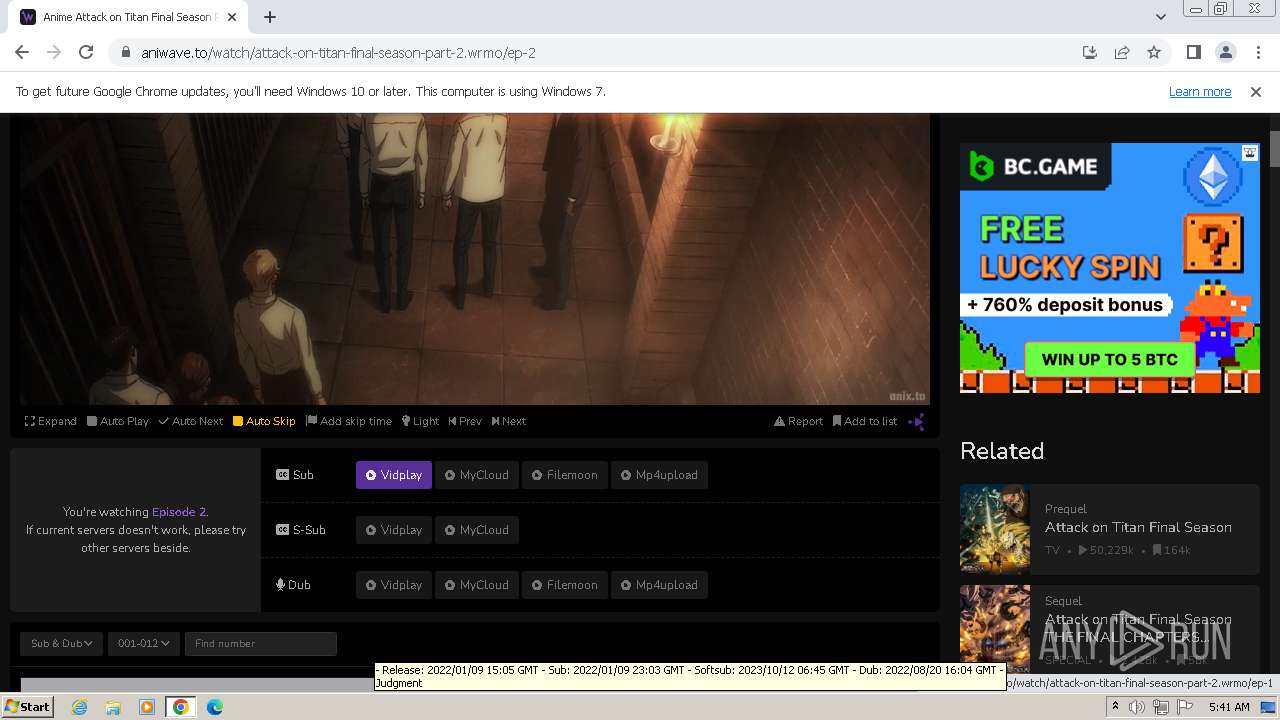Click the 5:41 AM taskbar clock

[x=1229, y=707]
